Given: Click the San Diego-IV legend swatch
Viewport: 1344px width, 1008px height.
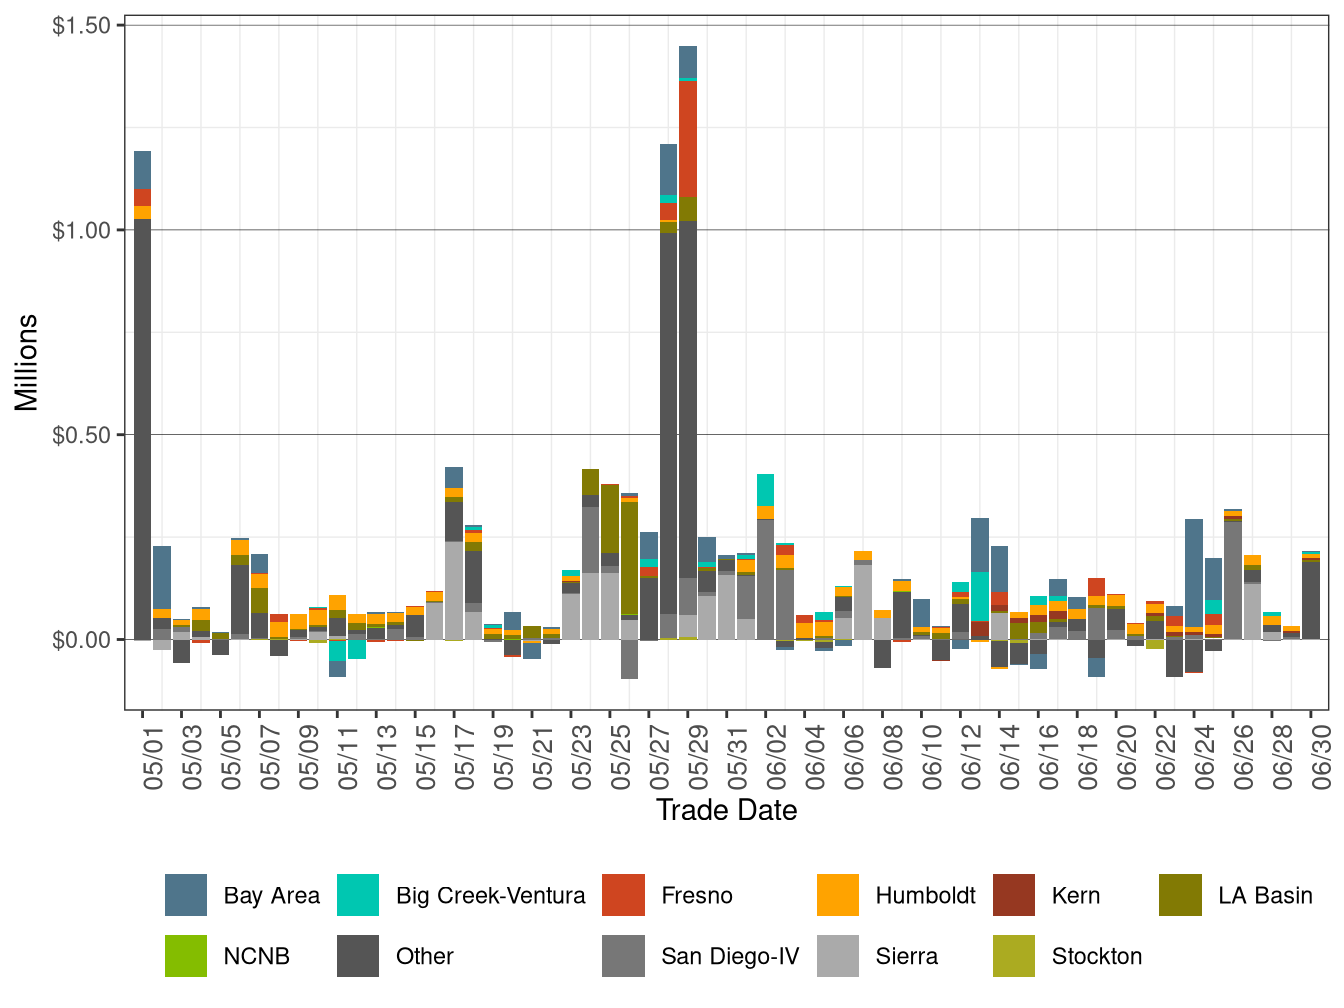Looking at the screenshot, I should (x=623, y=956).
